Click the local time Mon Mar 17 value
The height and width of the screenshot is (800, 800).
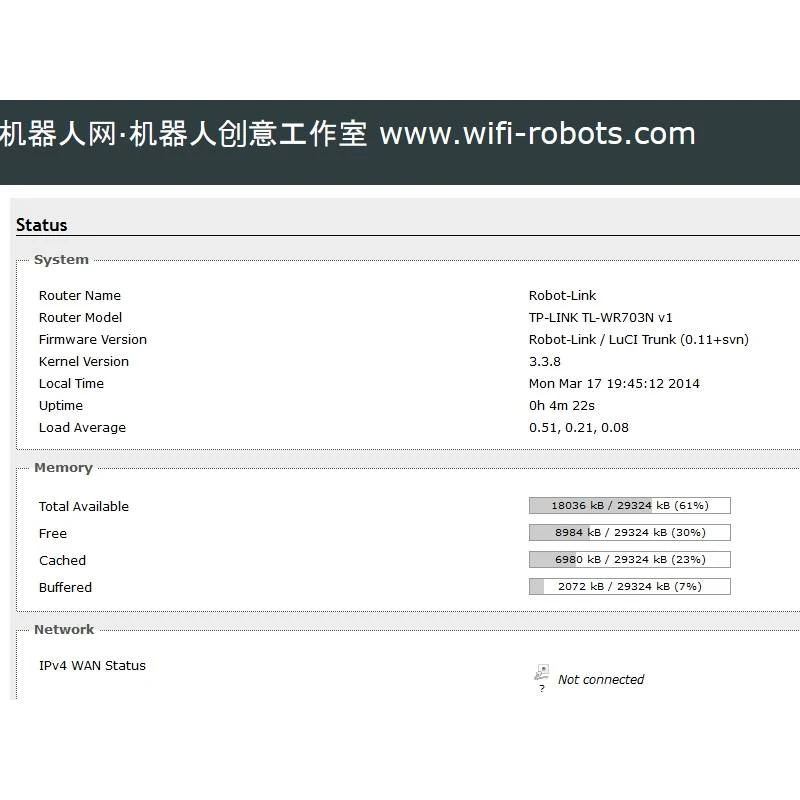click(614, 384)
